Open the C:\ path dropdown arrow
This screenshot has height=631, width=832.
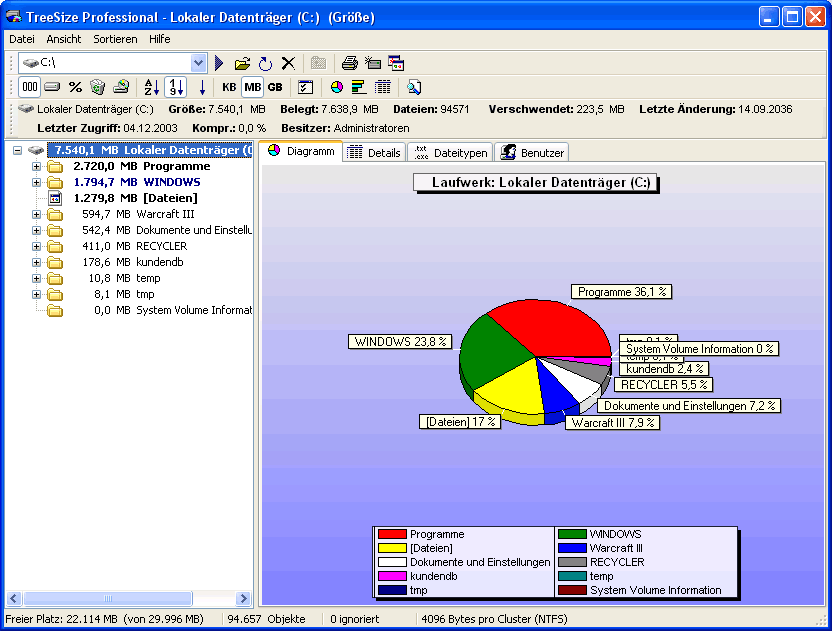coord(198,63)
